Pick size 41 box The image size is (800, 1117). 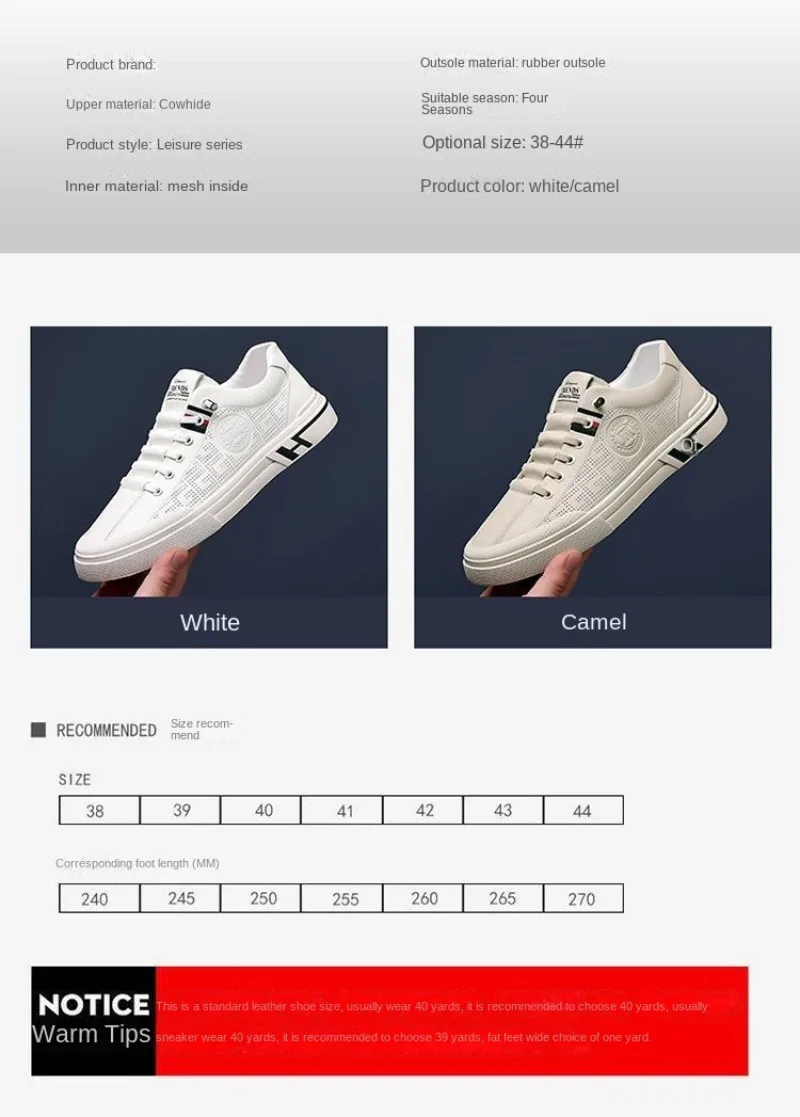pos(342,810)
